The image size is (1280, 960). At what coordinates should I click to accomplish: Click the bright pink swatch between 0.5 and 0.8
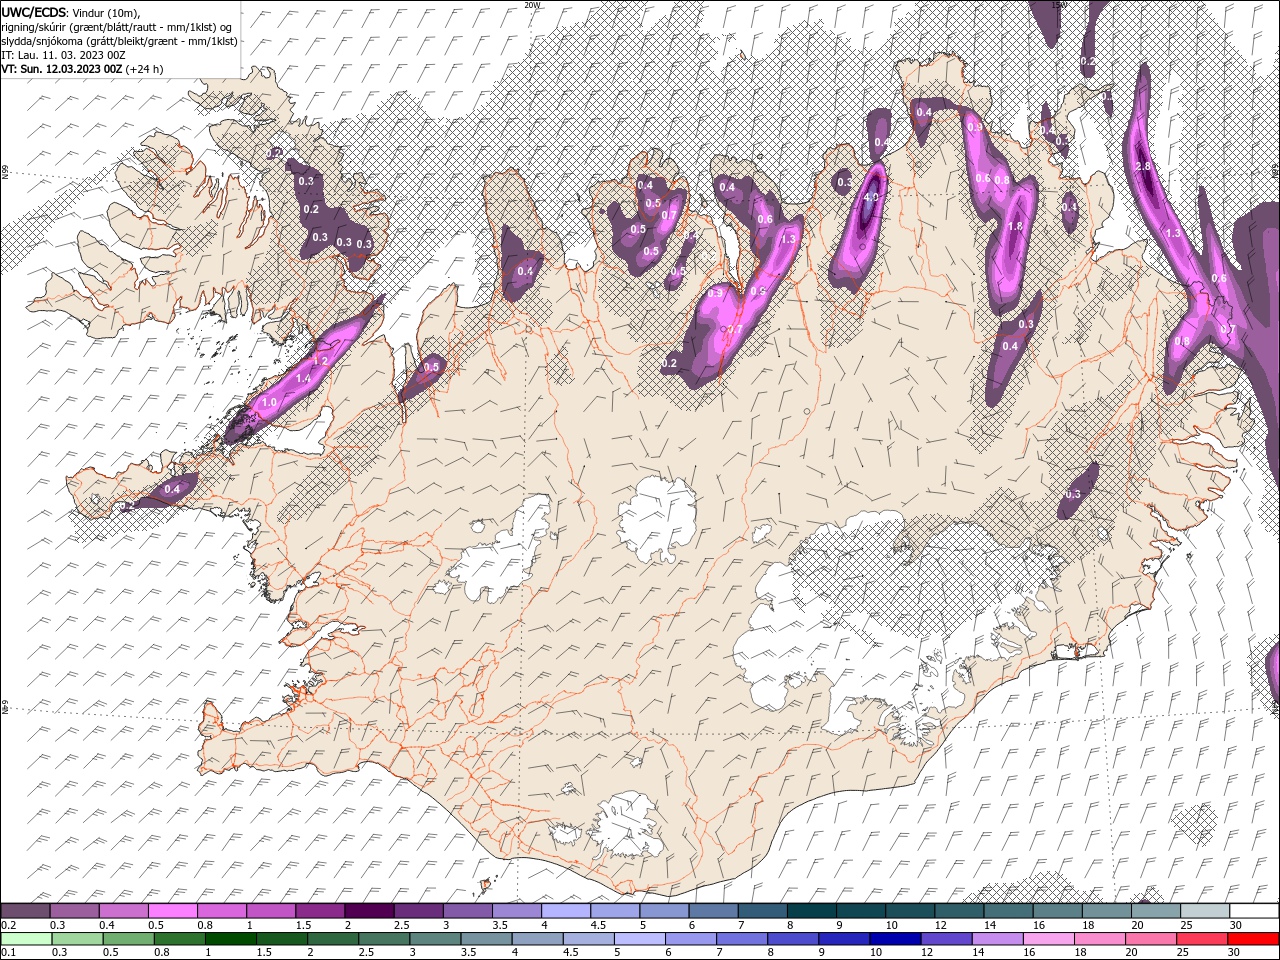coord(172,911)
